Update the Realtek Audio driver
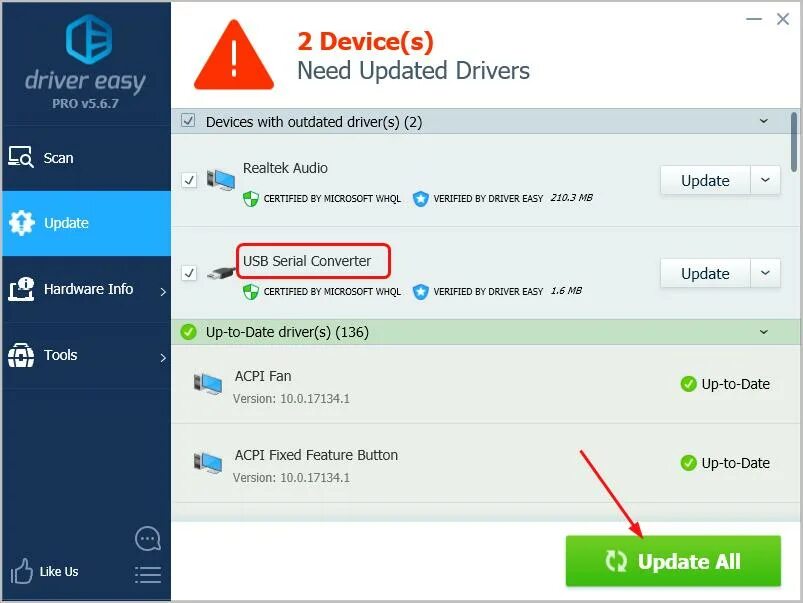 click(705, 180)
